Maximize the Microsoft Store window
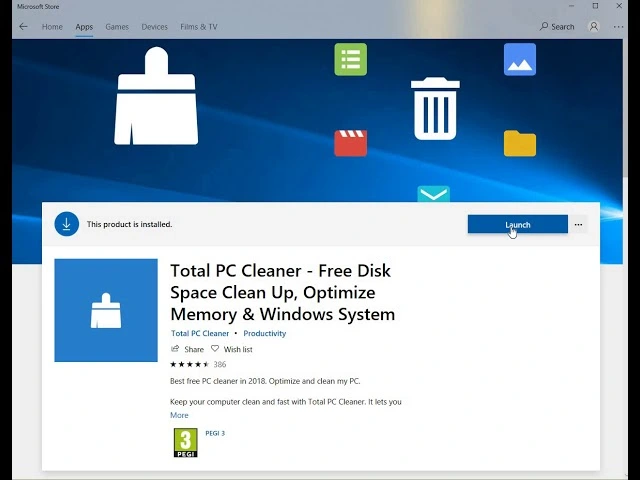Screen dimensions: 640x480 coord(596,6)
